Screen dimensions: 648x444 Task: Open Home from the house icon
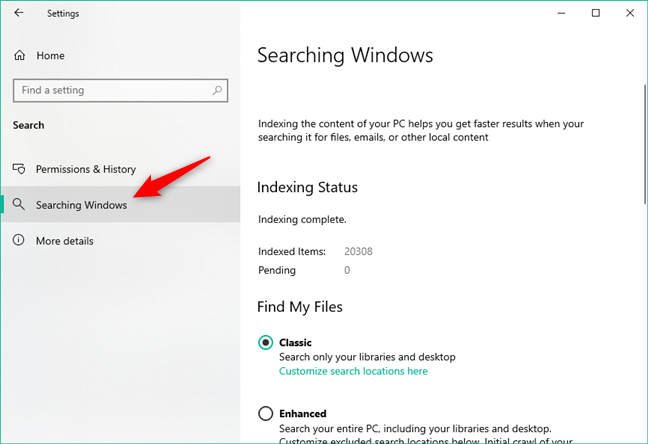tap(19, 55)
